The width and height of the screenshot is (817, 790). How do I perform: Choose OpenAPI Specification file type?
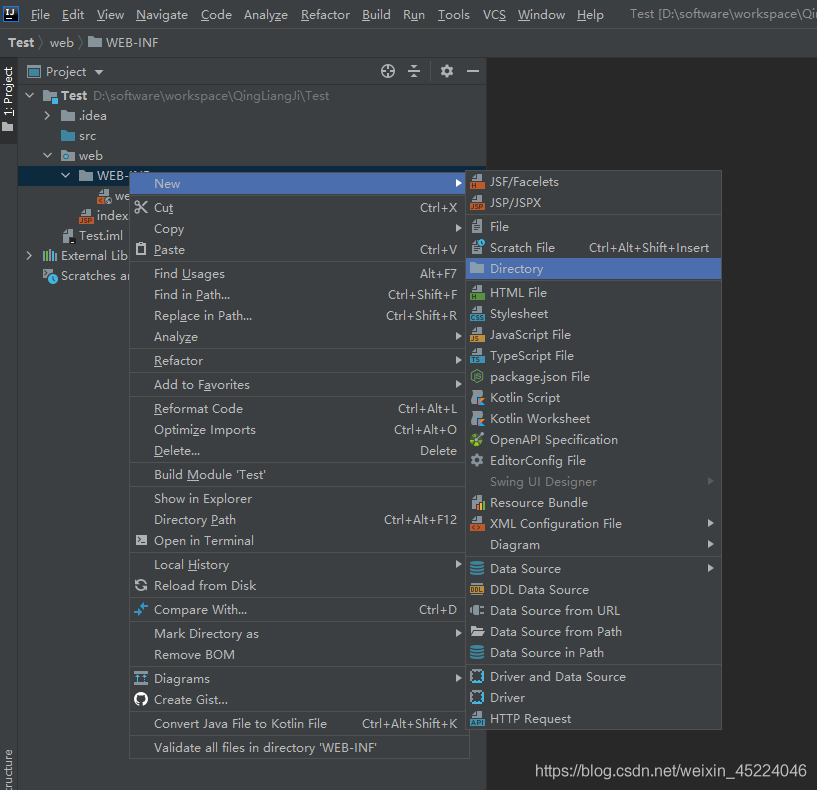click(x=553, y=439)
